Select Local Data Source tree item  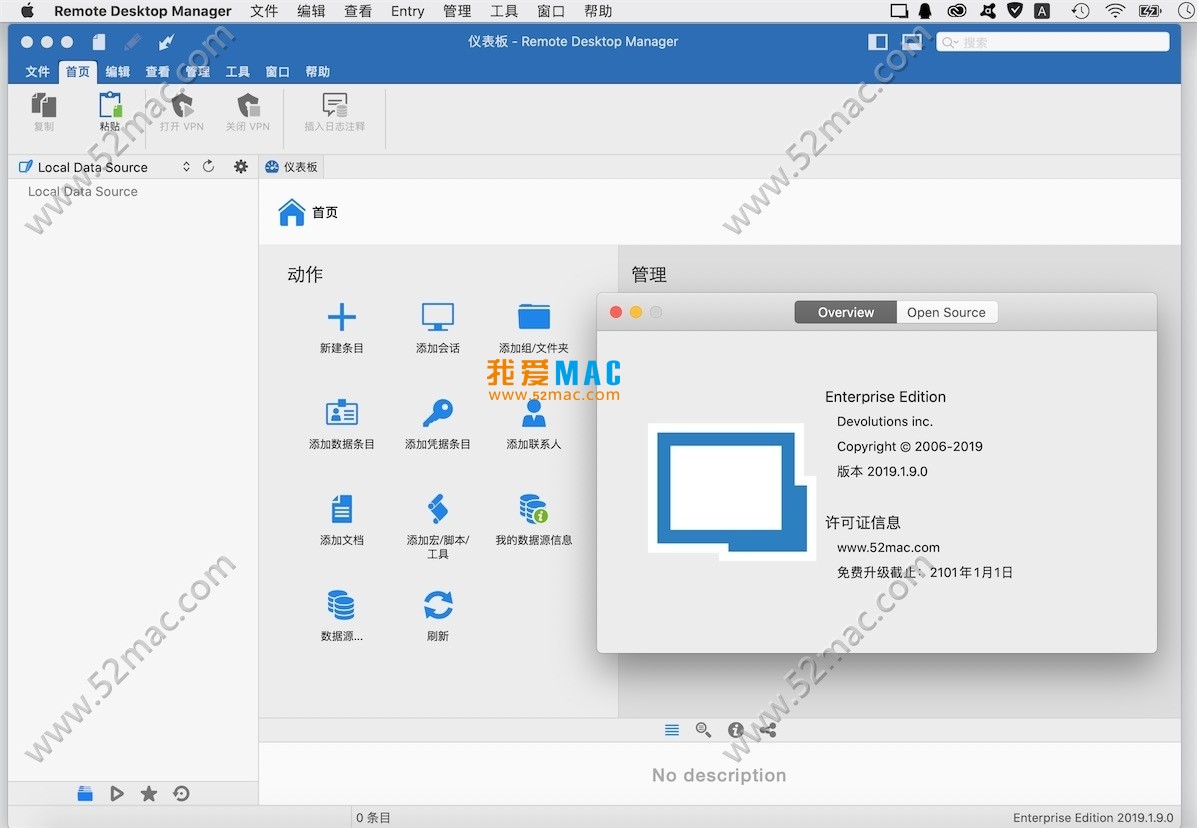[83, 192]
